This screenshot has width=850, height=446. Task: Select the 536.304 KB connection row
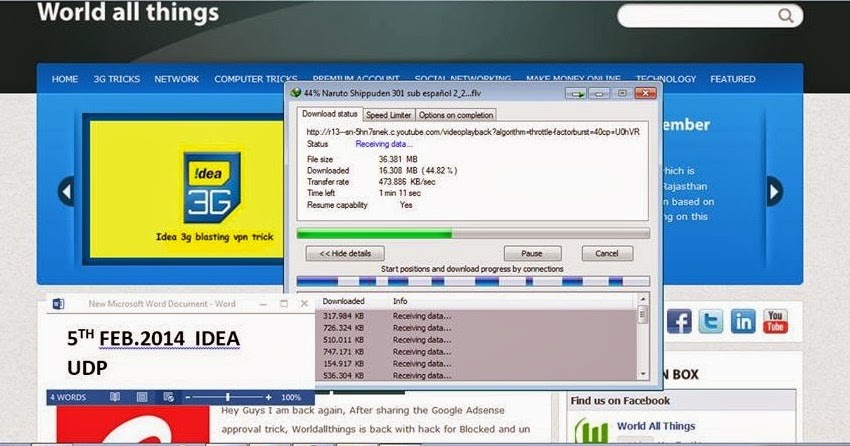click(476, 376)
